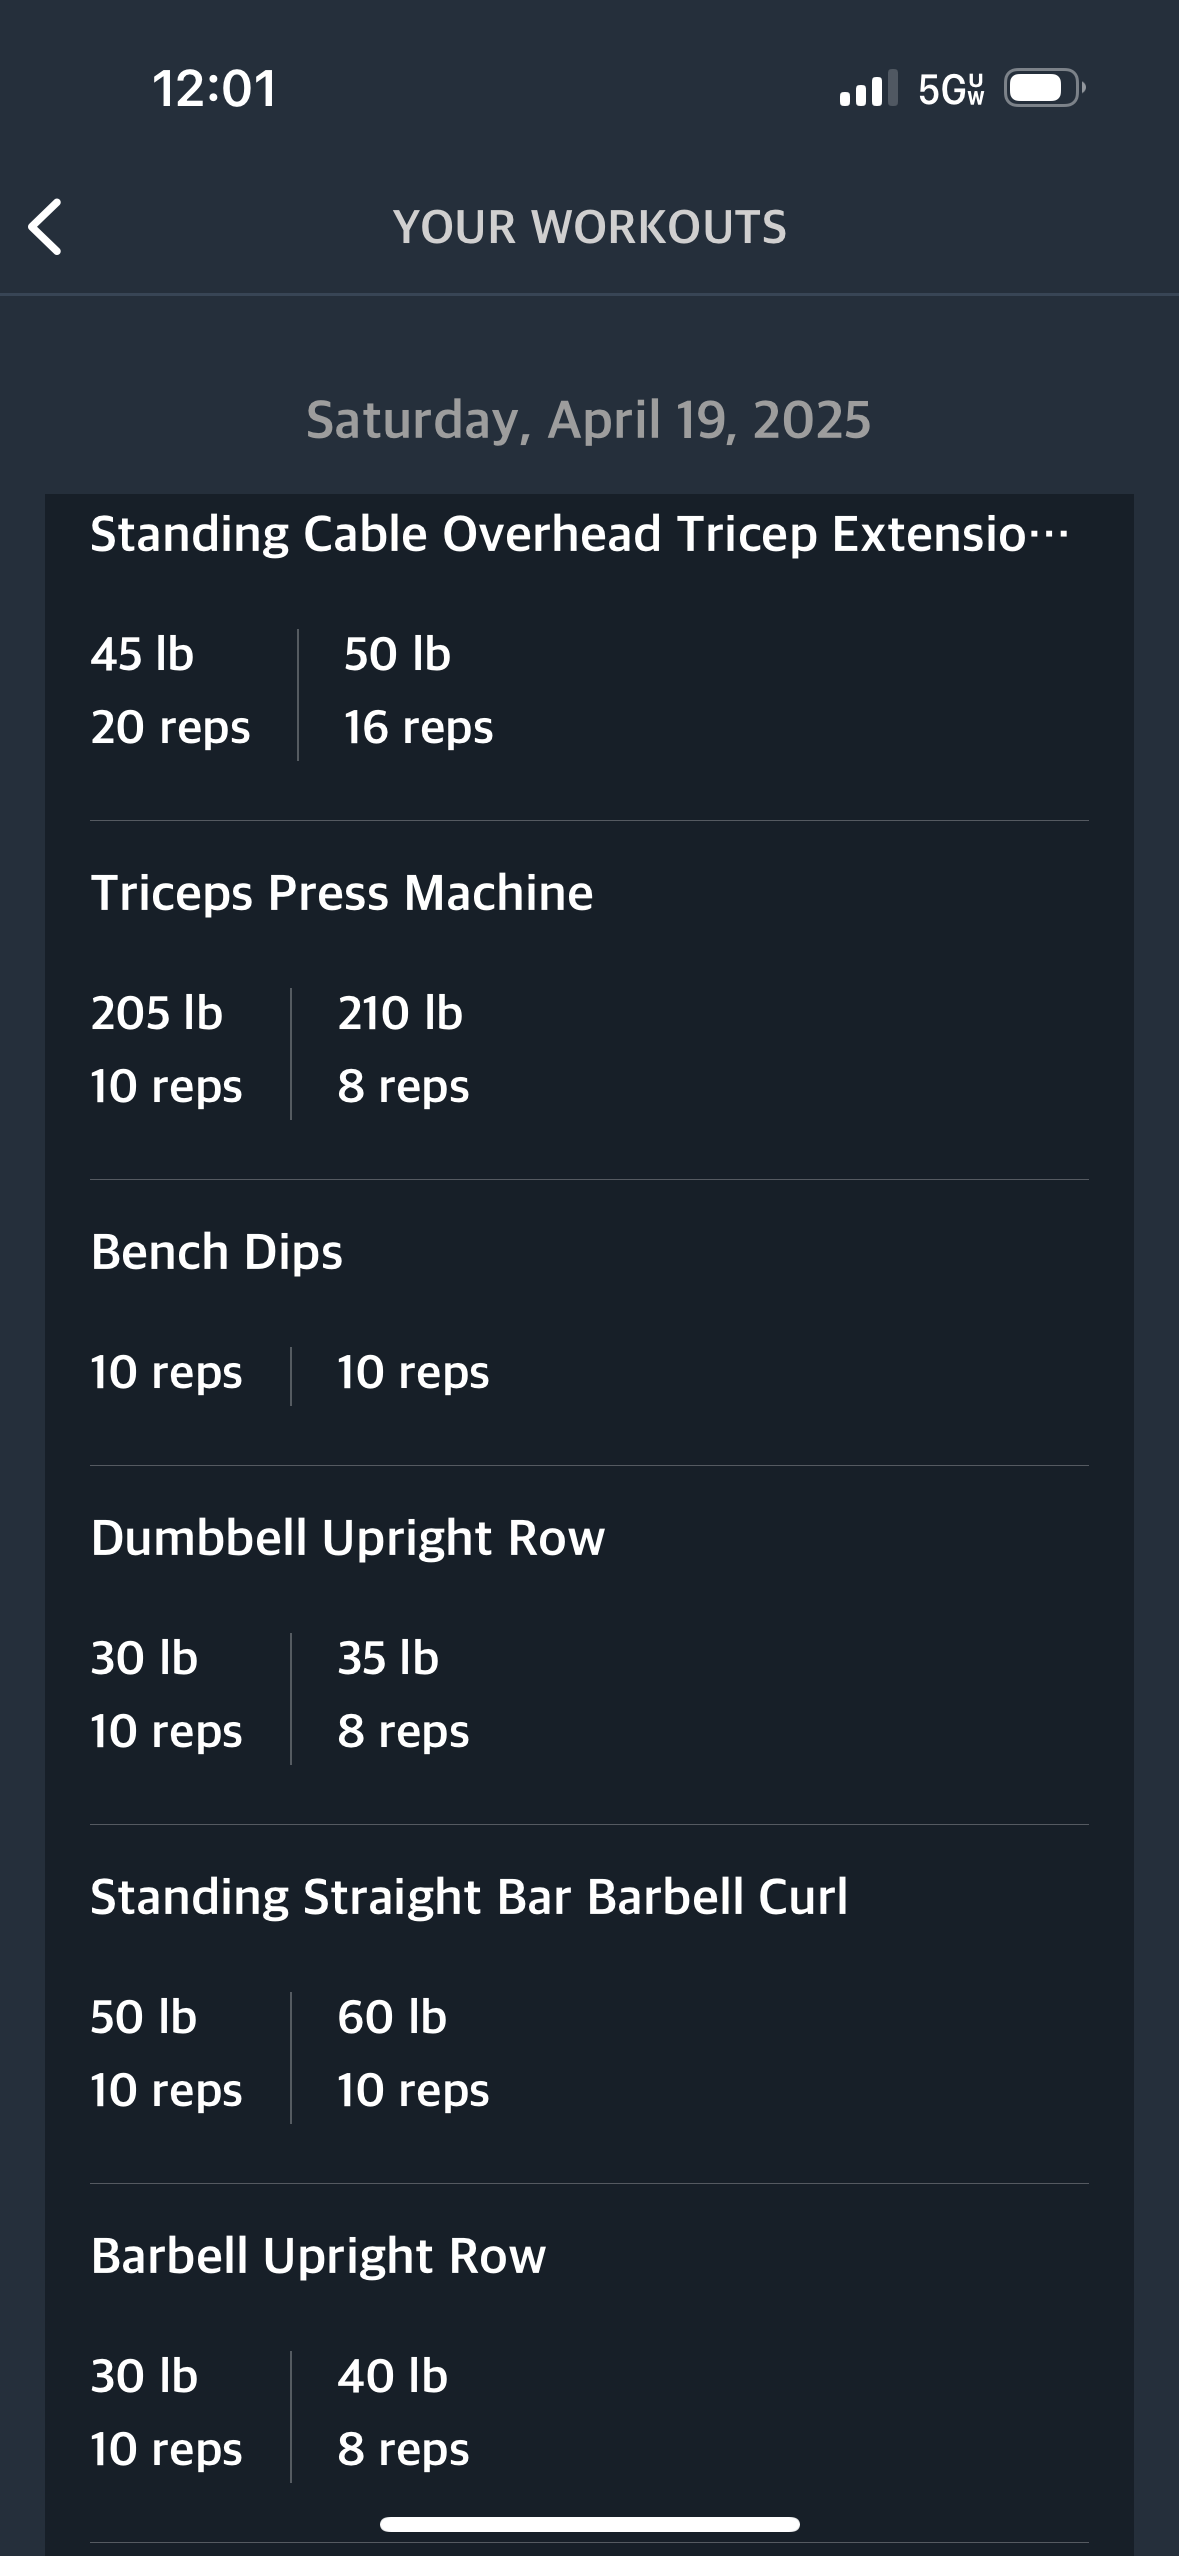Tap the cellular signal bars icon

pos(868,88)
